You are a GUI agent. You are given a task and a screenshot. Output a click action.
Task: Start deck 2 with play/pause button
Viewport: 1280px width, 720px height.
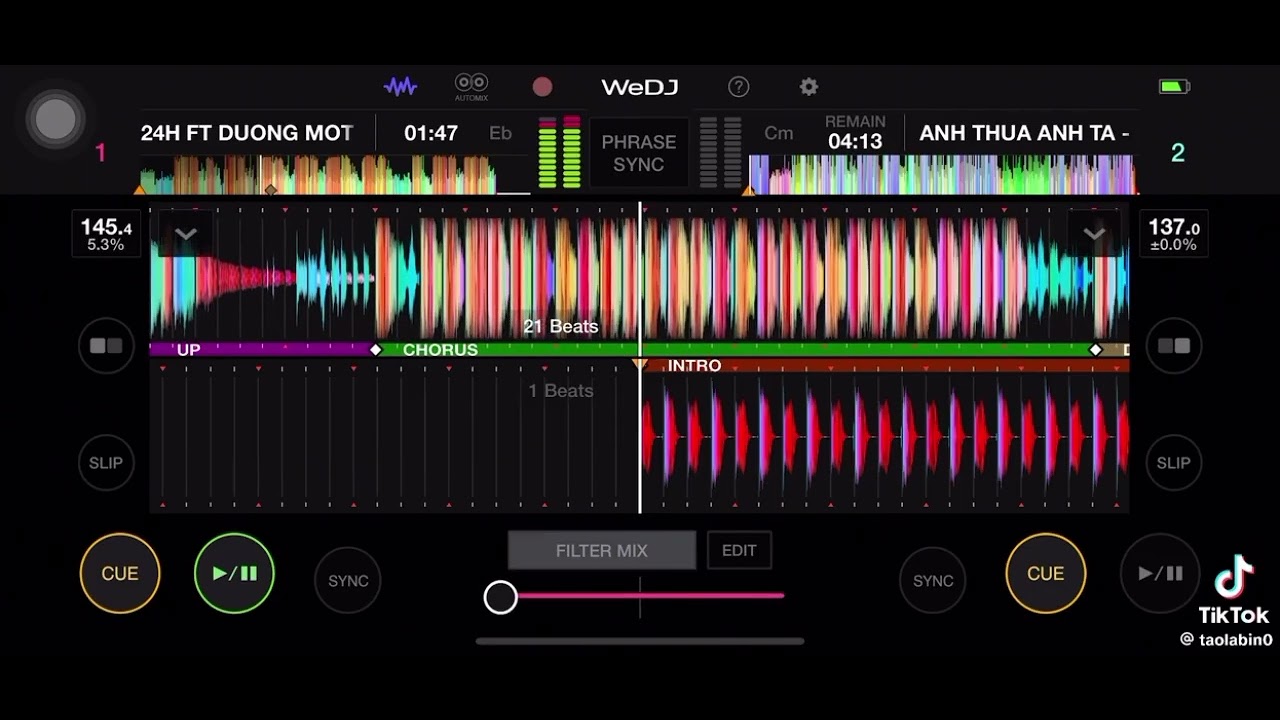1160,573
